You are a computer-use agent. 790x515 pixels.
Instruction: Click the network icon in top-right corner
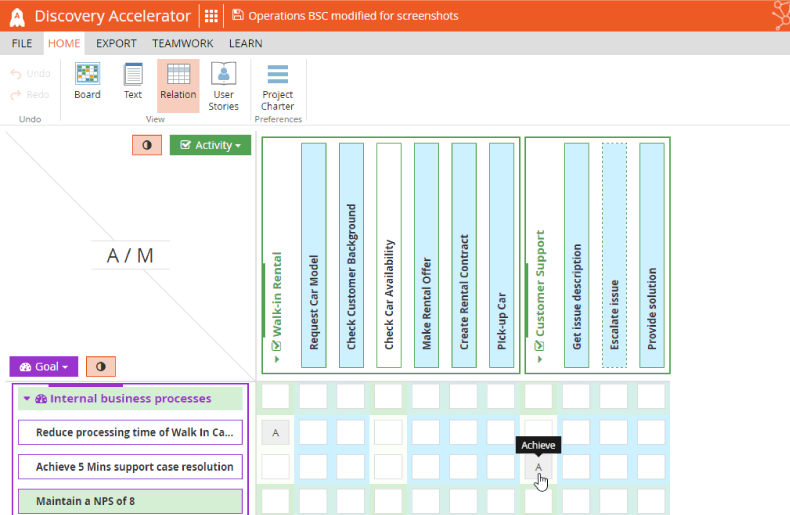[779, 14]
